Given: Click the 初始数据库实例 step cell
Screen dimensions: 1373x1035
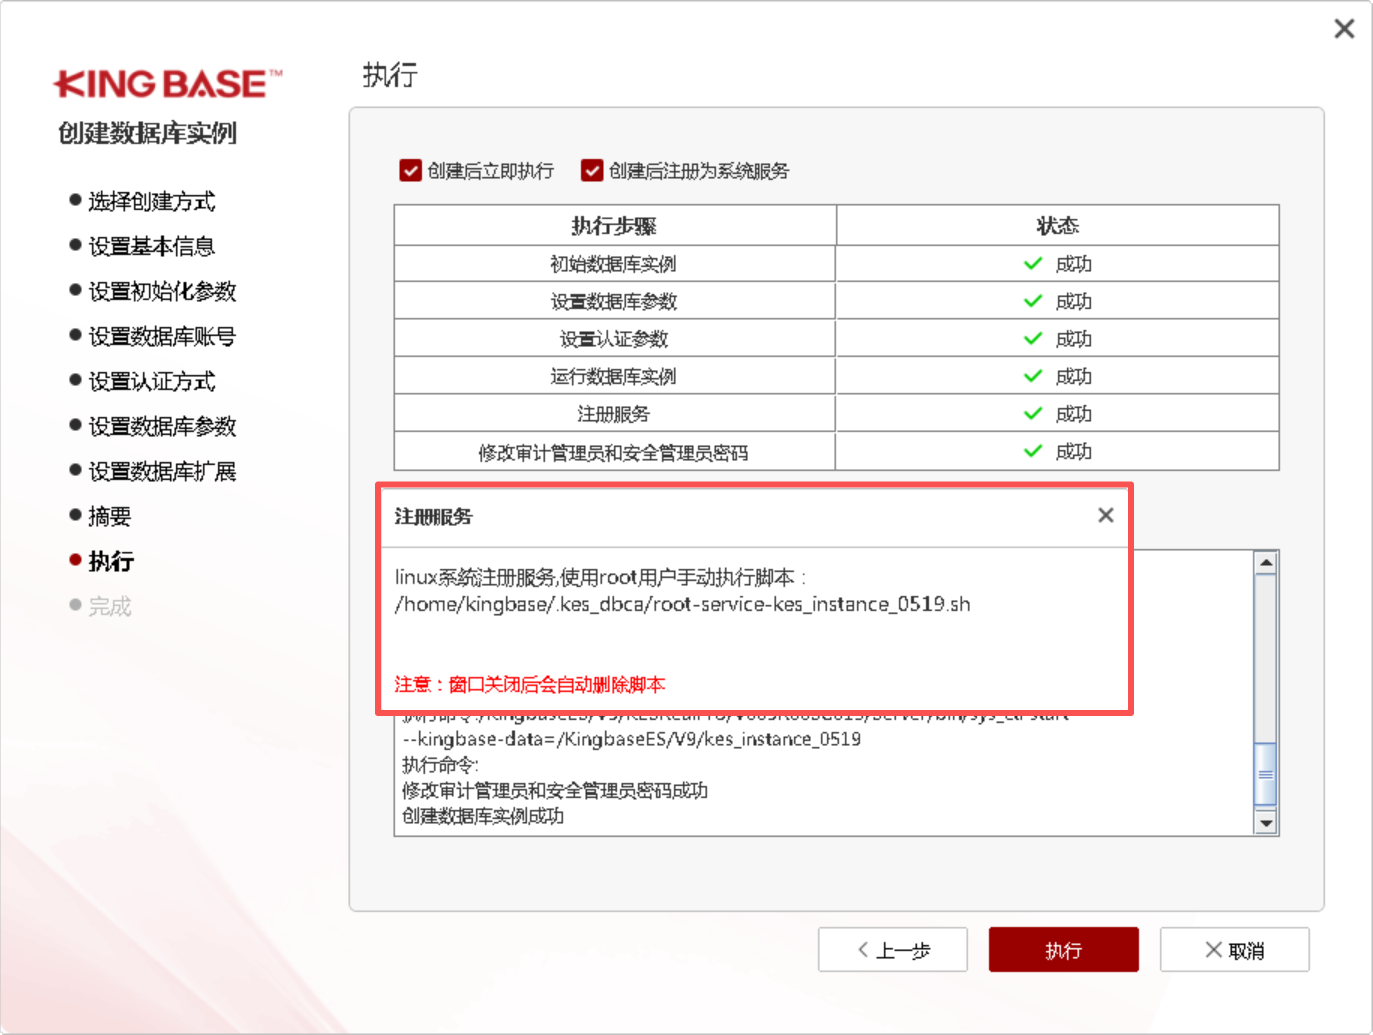Looking at the screenshot, I should [614, 264].
